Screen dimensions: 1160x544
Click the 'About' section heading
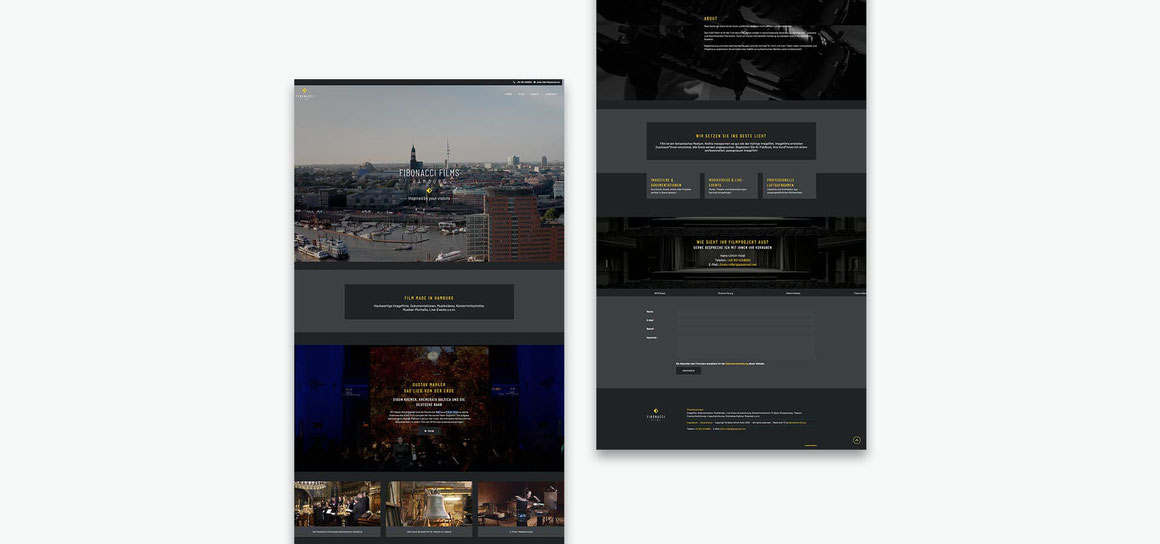(711, 18)
